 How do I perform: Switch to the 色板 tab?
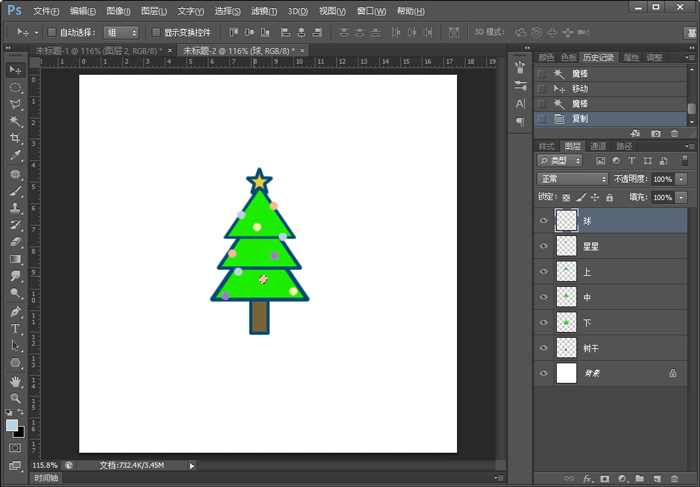tap(569, 57)
